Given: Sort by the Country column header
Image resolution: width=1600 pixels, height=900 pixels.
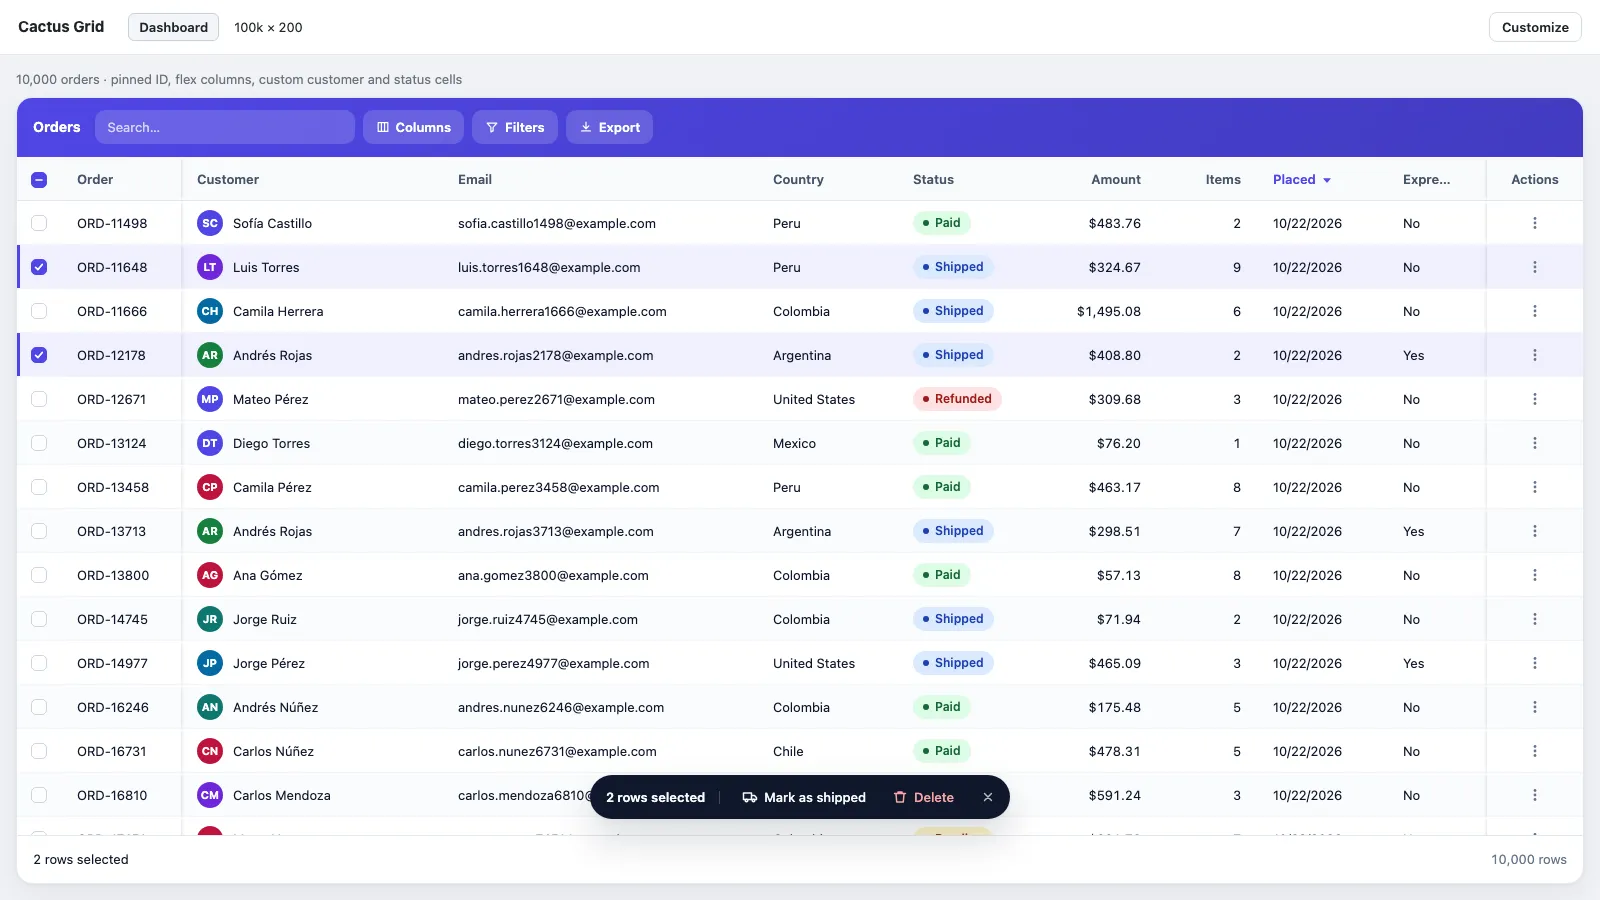Looking at the screenshot, I should click(x=798, y=180).
